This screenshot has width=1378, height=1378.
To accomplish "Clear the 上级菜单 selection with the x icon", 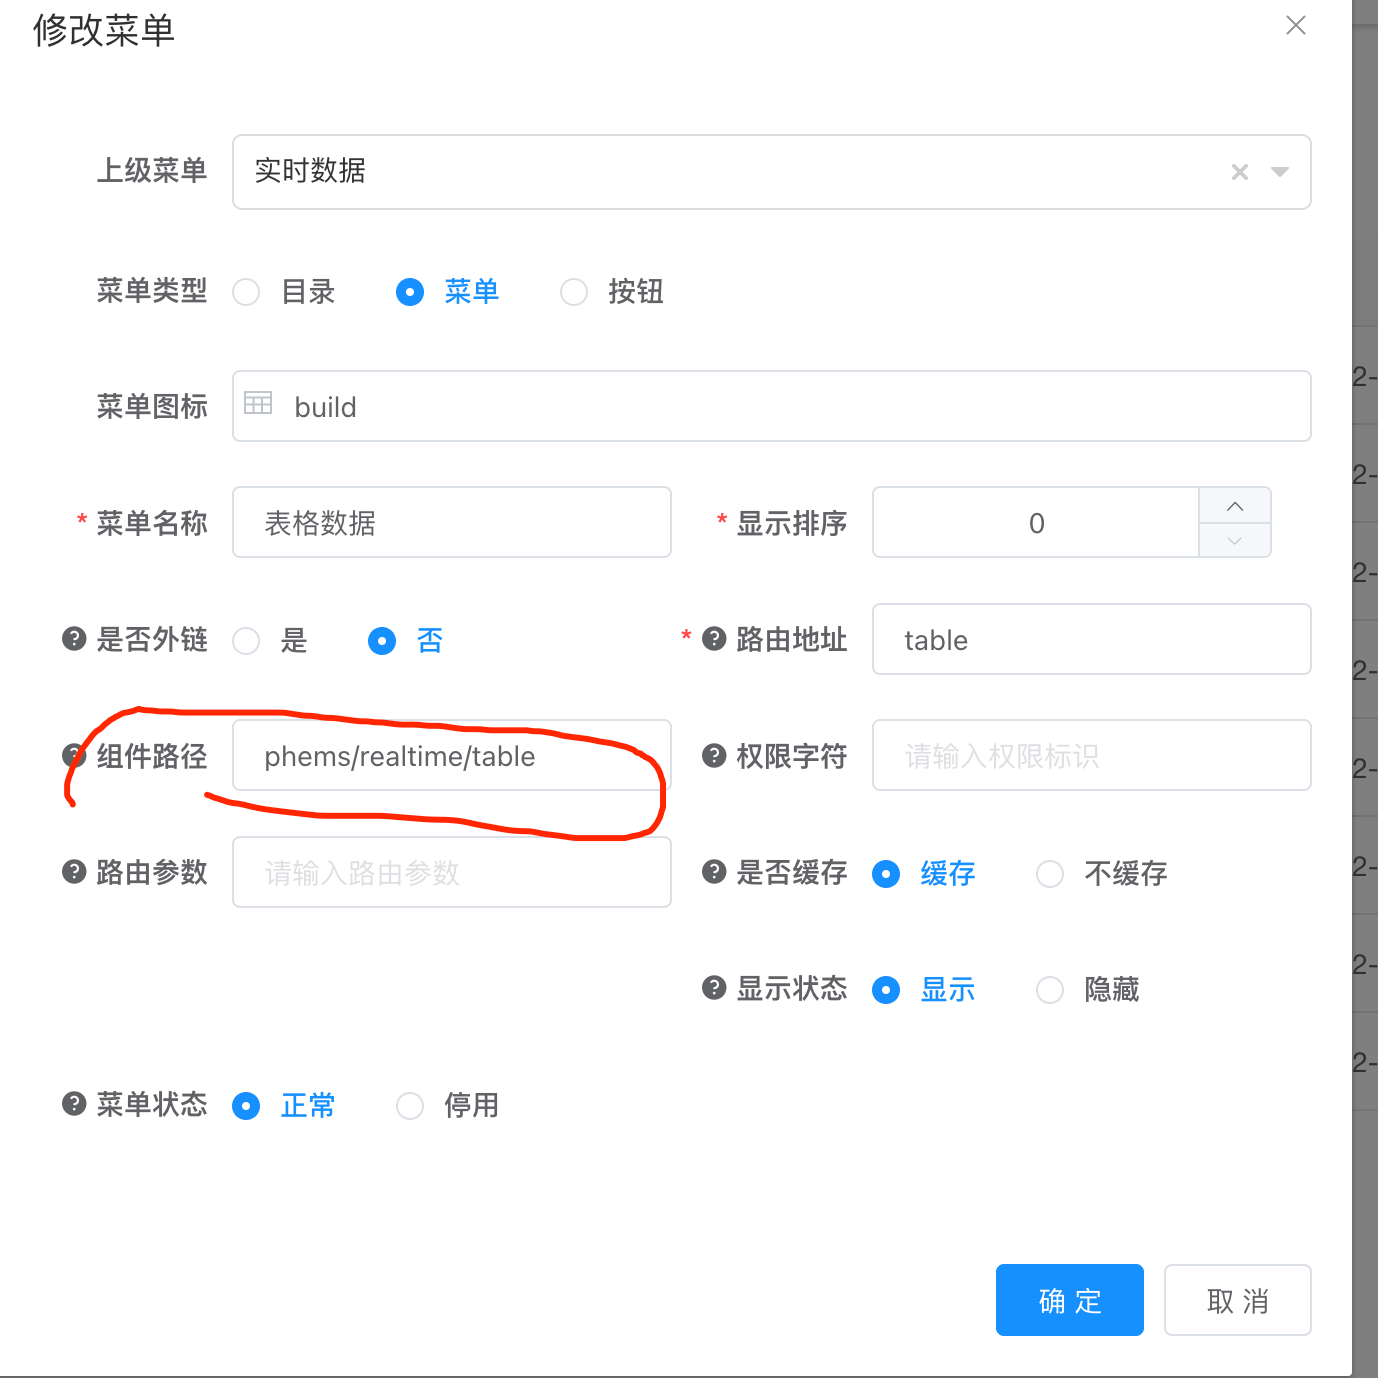I will (x=1240, y=172).
